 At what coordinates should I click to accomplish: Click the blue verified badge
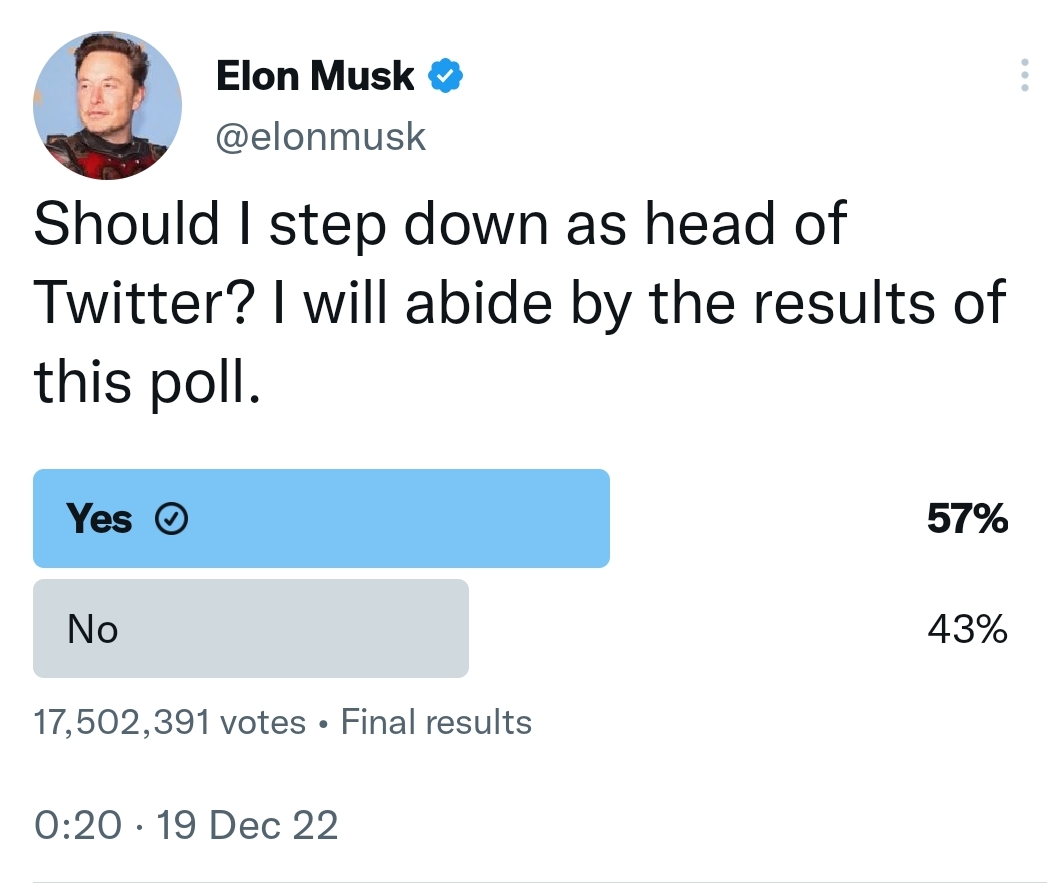coord(444,76)
